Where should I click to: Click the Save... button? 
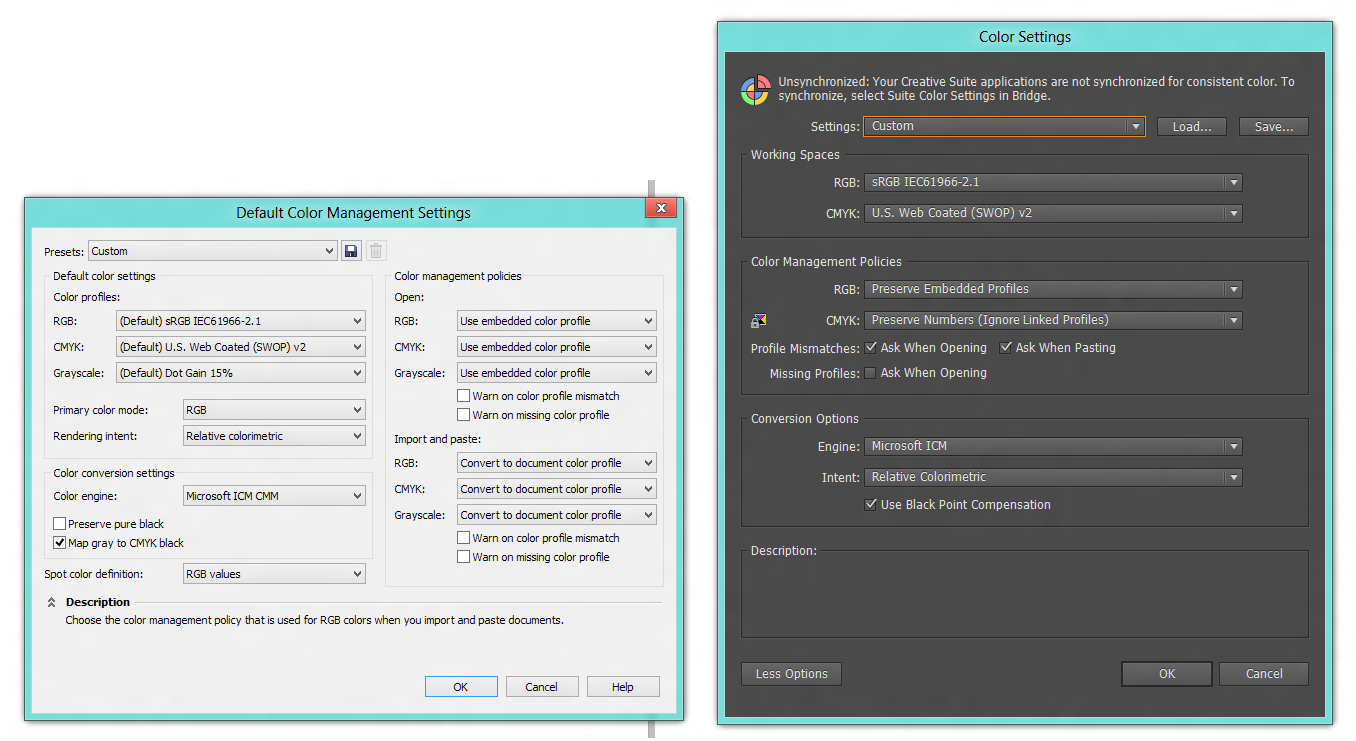click(x=1274, y=127)
